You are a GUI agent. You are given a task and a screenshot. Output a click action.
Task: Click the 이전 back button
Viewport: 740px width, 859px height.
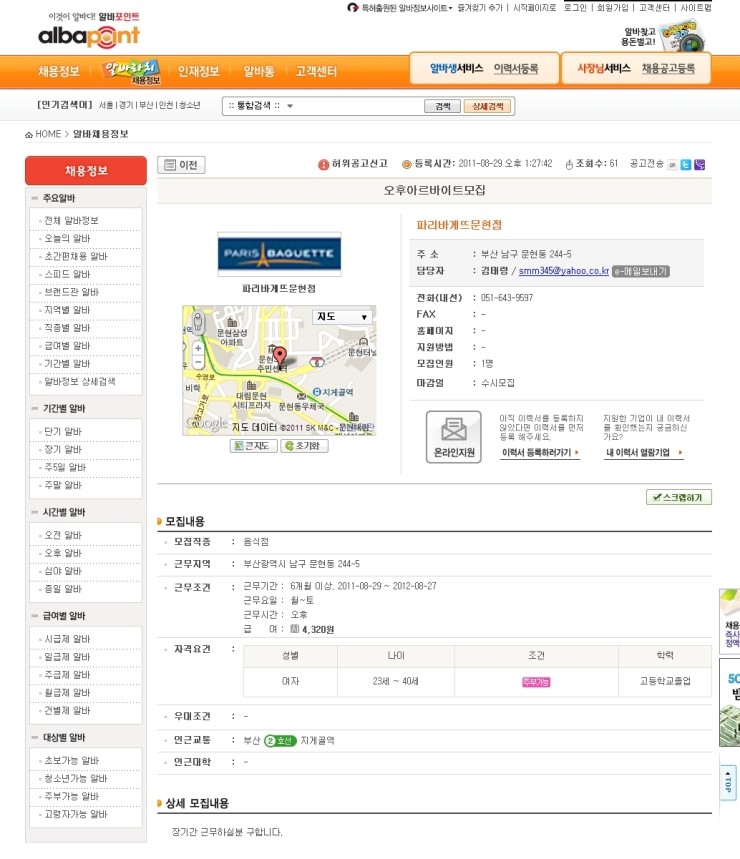(x=181, y=165)
